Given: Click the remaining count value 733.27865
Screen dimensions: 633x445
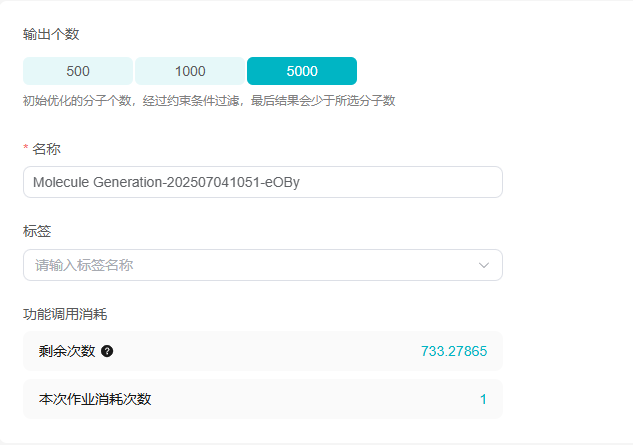Looking at the screenshot, I should click(x=454, y=351).
